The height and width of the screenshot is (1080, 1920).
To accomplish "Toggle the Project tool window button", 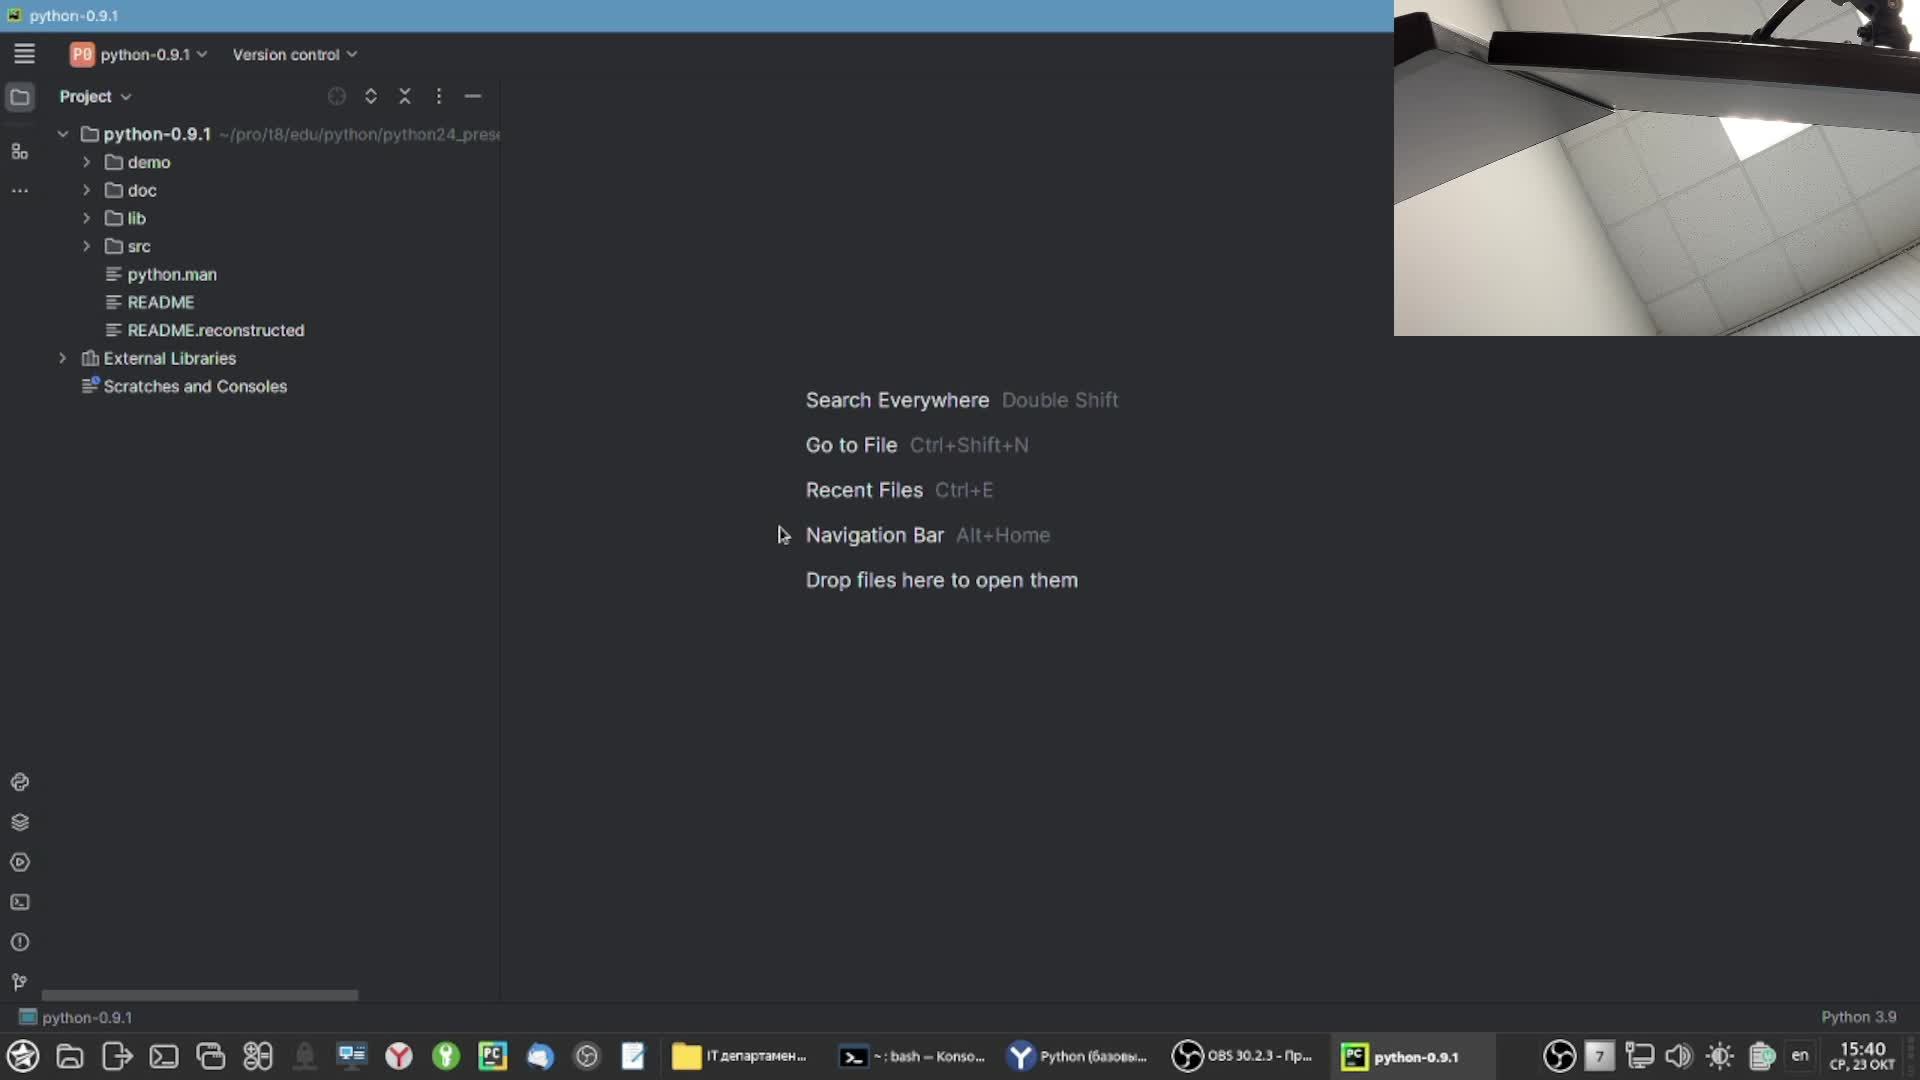I will tap(19, 97).
